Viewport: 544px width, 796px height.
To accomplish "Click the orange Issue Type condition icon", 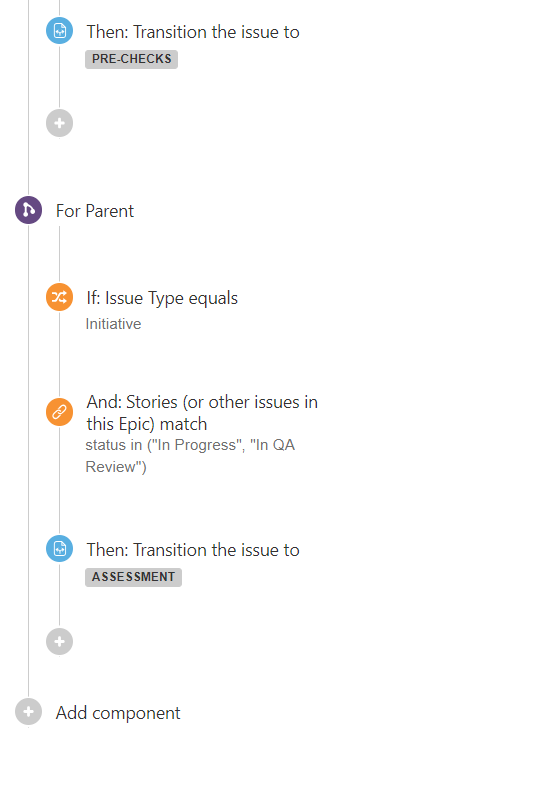I will coord(59,297).
